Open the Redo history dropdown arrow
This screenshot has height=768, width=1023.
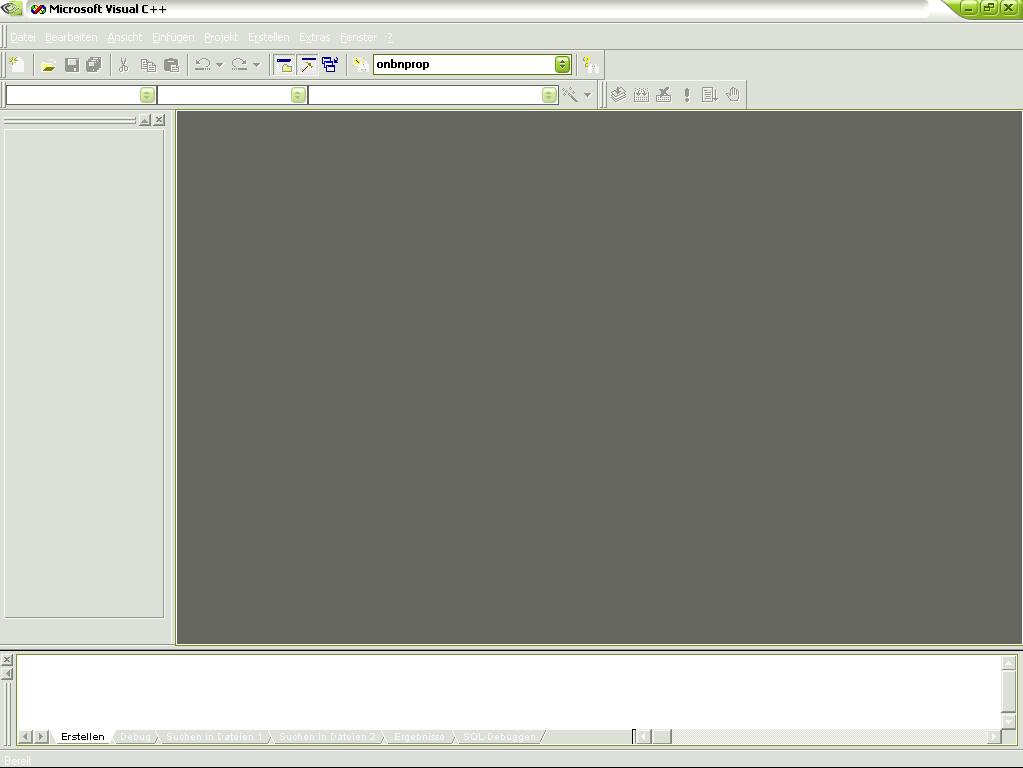(x=256, y=65)
